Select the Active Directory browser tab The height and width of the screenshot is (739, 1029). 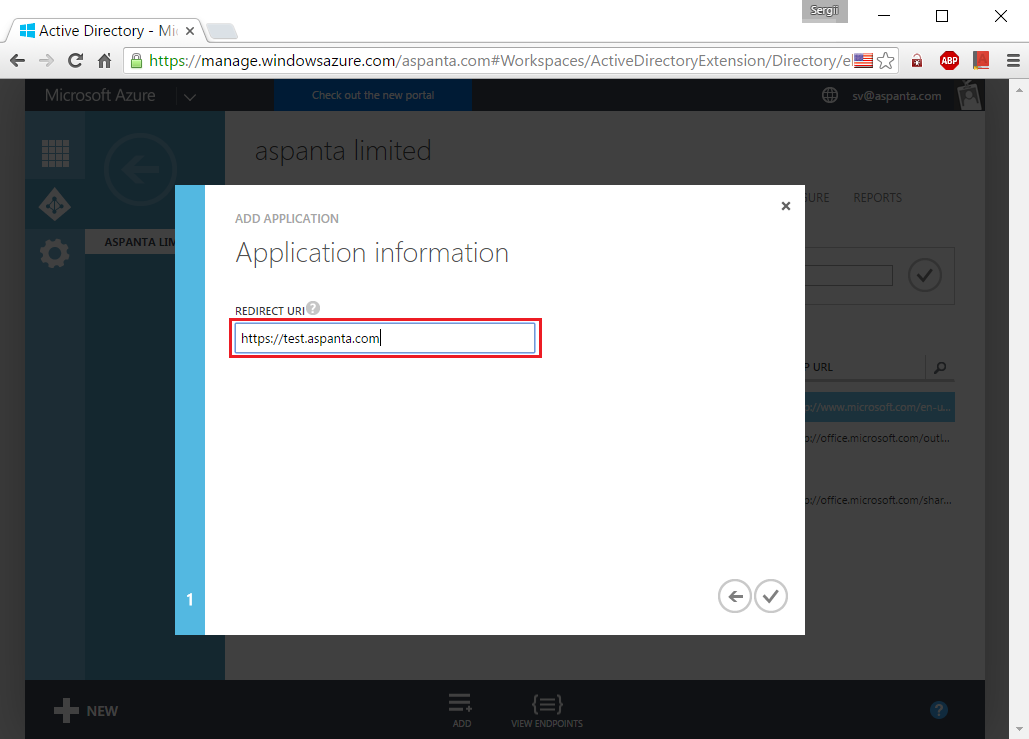100,30
